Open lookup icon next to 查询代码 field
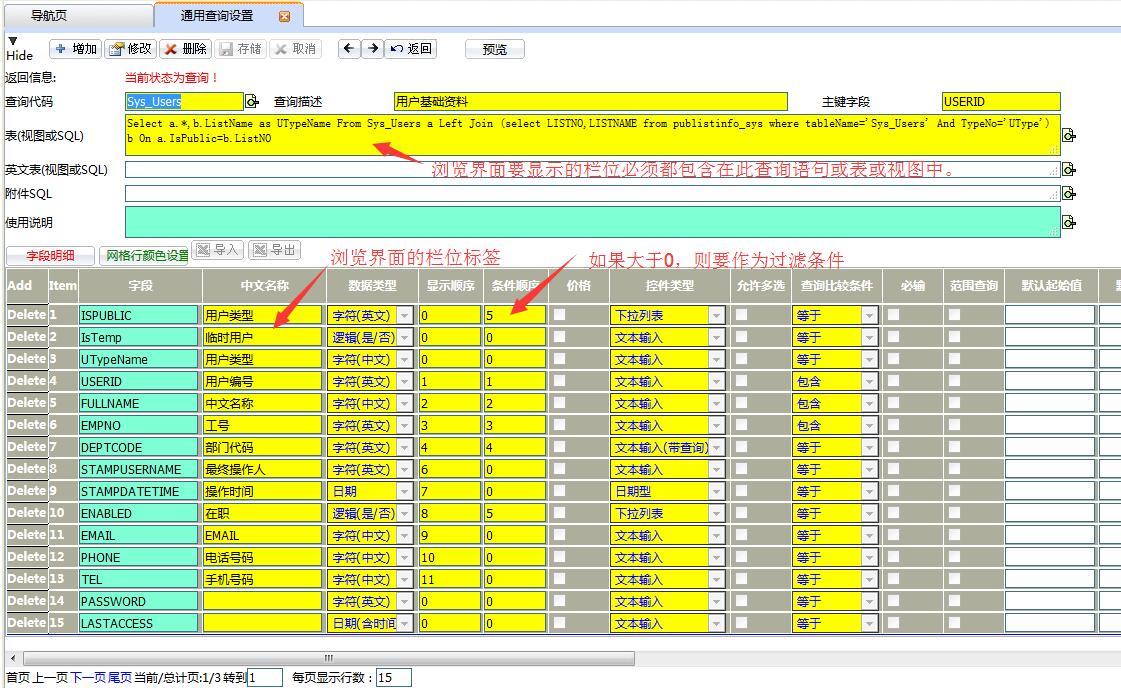The height and width of the screenshot is (688, 1121). pyautogui.click(x=252, y=102)
